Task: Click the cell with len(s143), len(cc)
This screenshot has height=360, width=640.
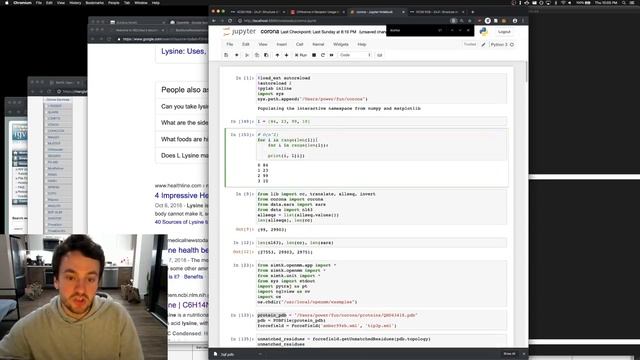Action: coord(382,243)
